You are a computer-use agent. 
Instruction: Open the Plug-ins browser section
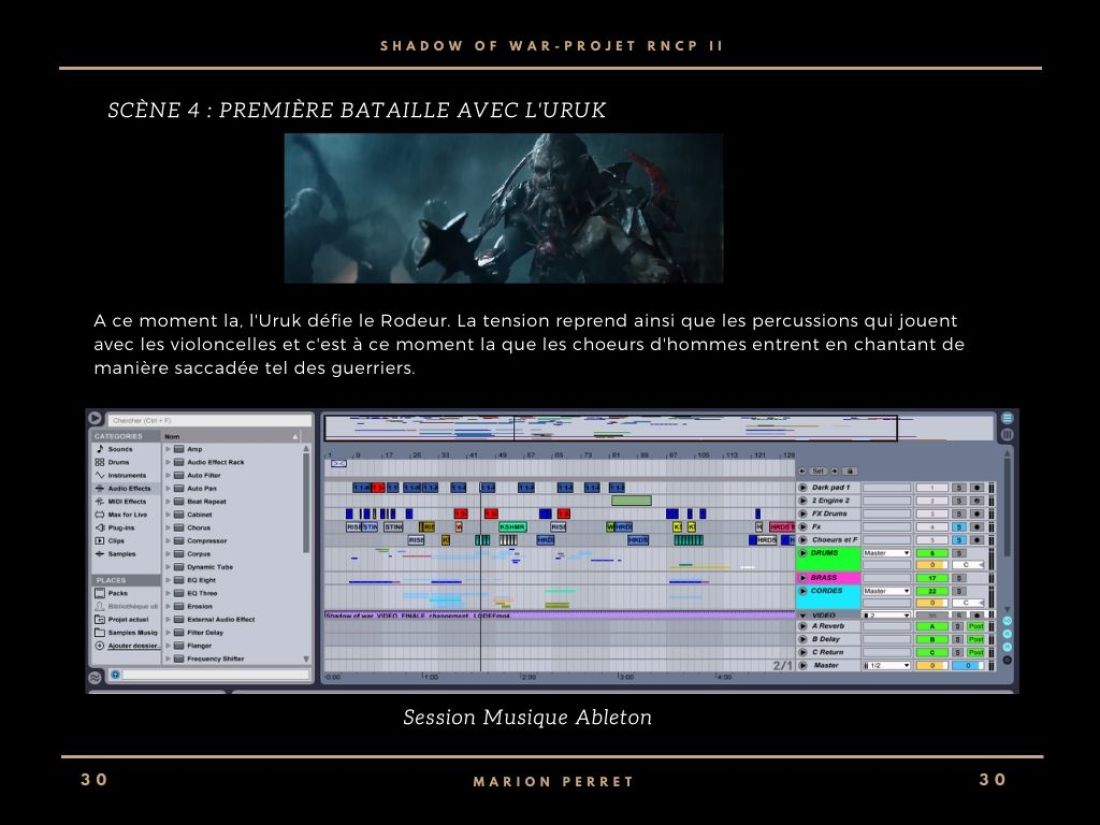[x=122, y=528]
